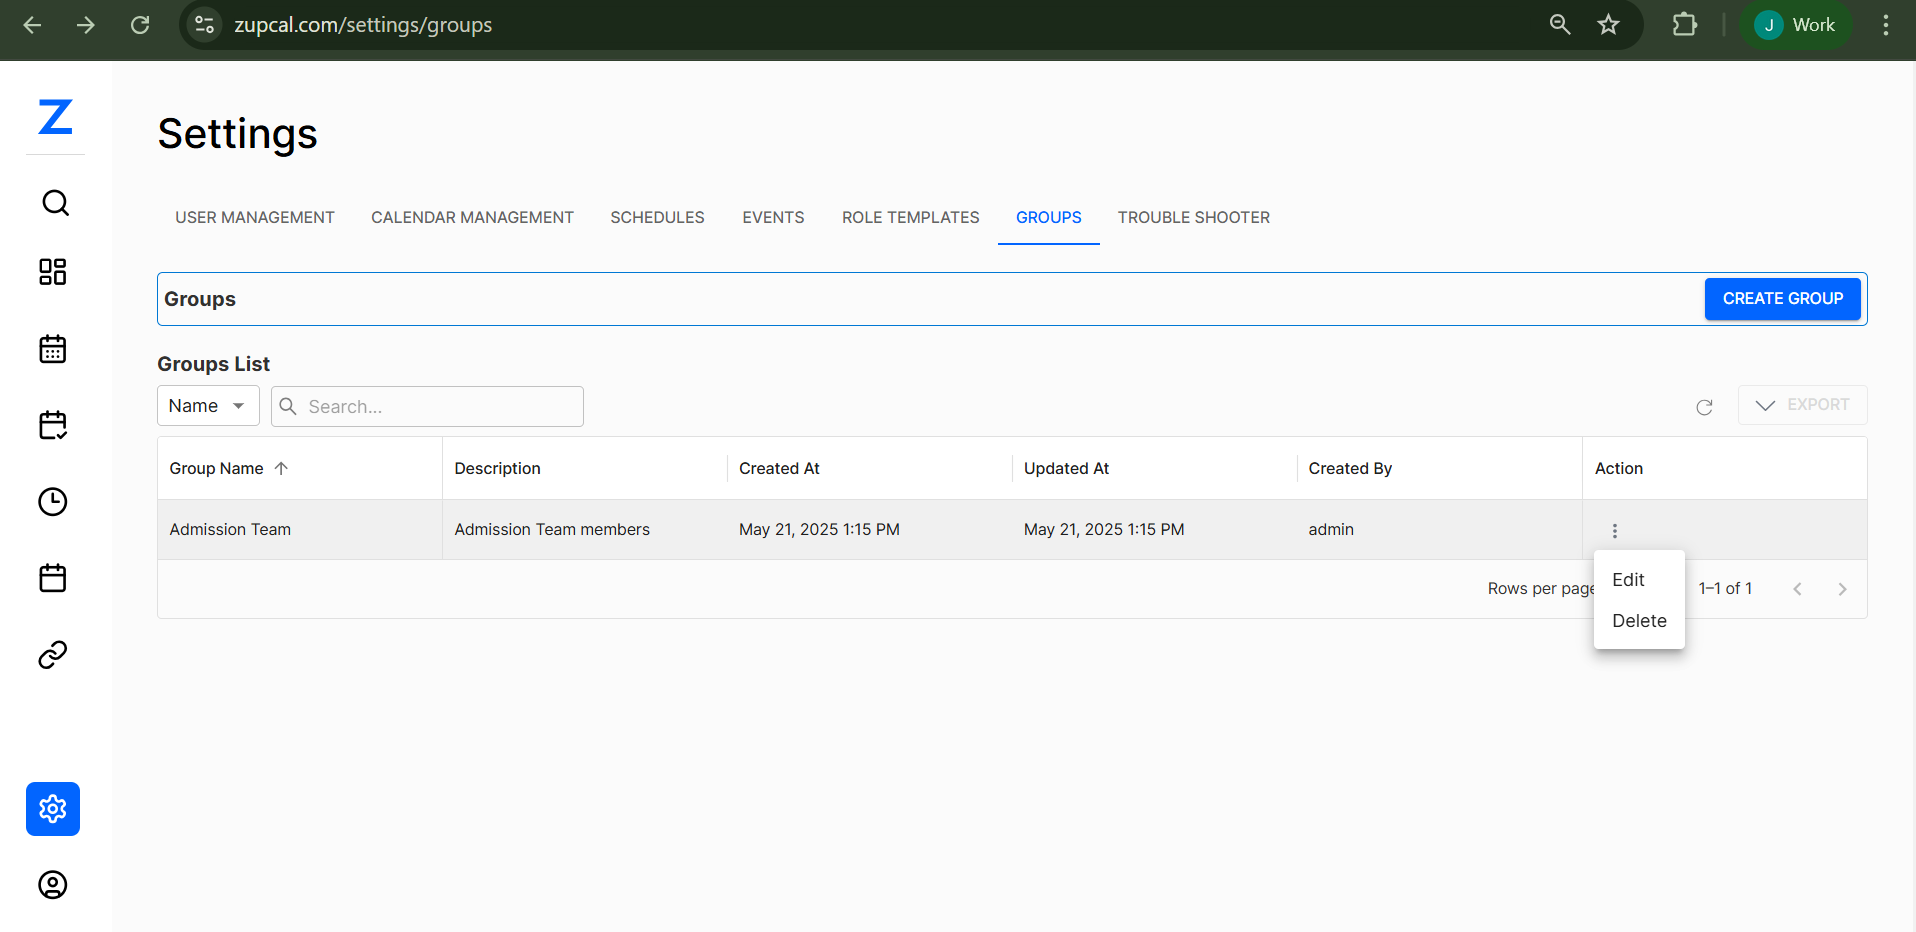Open the Name filter dropdown

(207, 405)
